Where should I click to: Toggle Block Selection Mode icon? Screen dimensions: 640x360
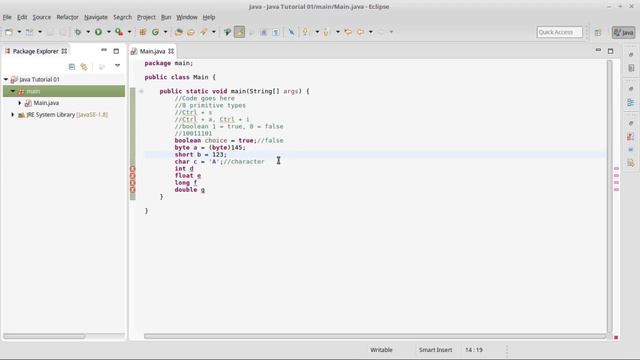point(264,32)
